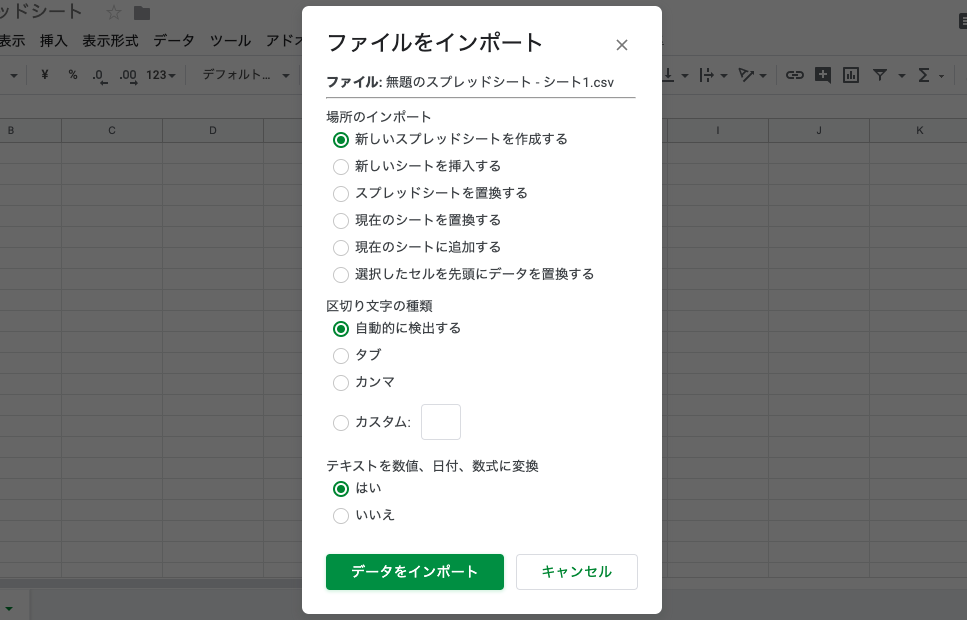Open the データ menu
Screen dimensions: 967x620
click(x=174, y=41)
